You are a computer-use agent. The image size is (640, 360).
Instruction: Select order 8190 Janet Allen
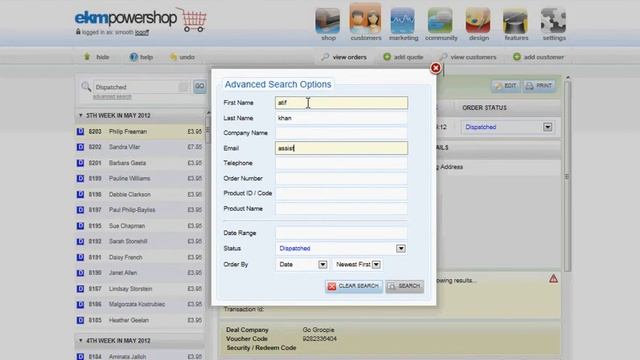click(140, 273)
